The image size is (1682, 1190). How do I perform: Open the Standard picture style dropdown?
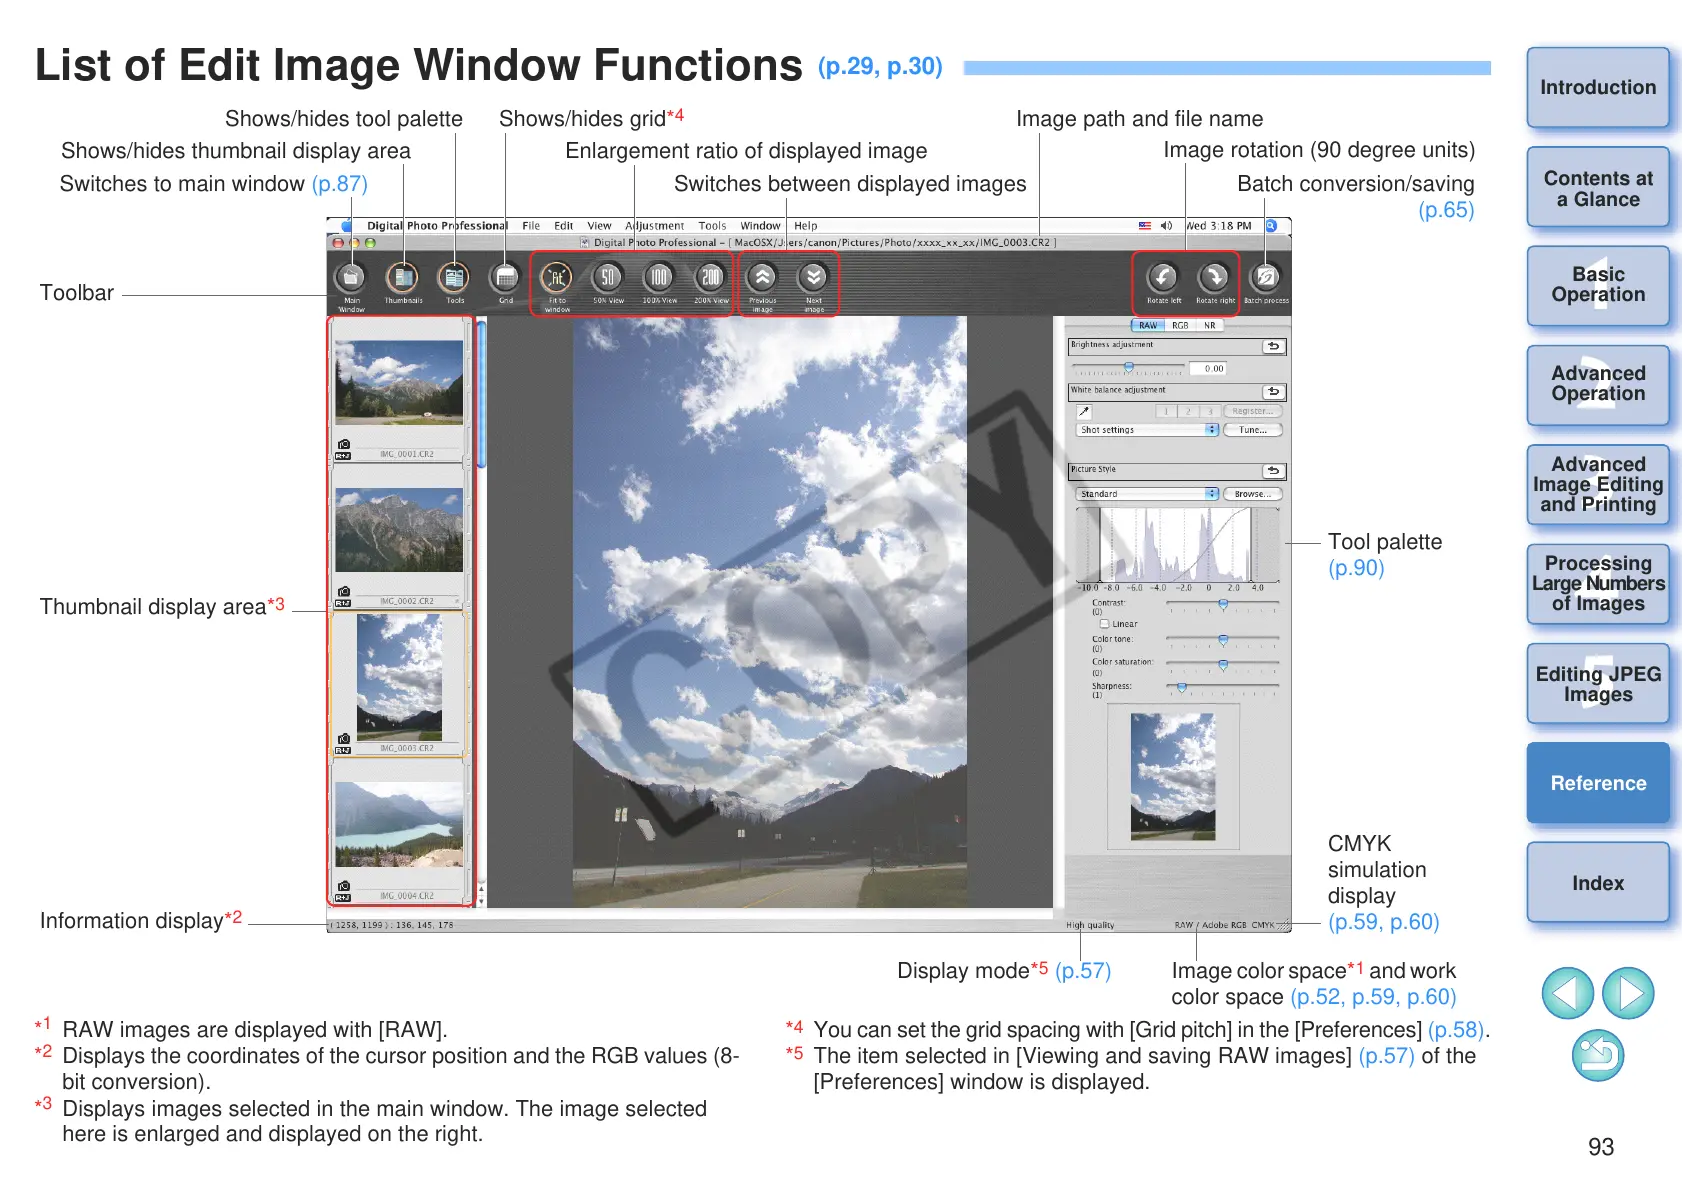coord(1148,494)
